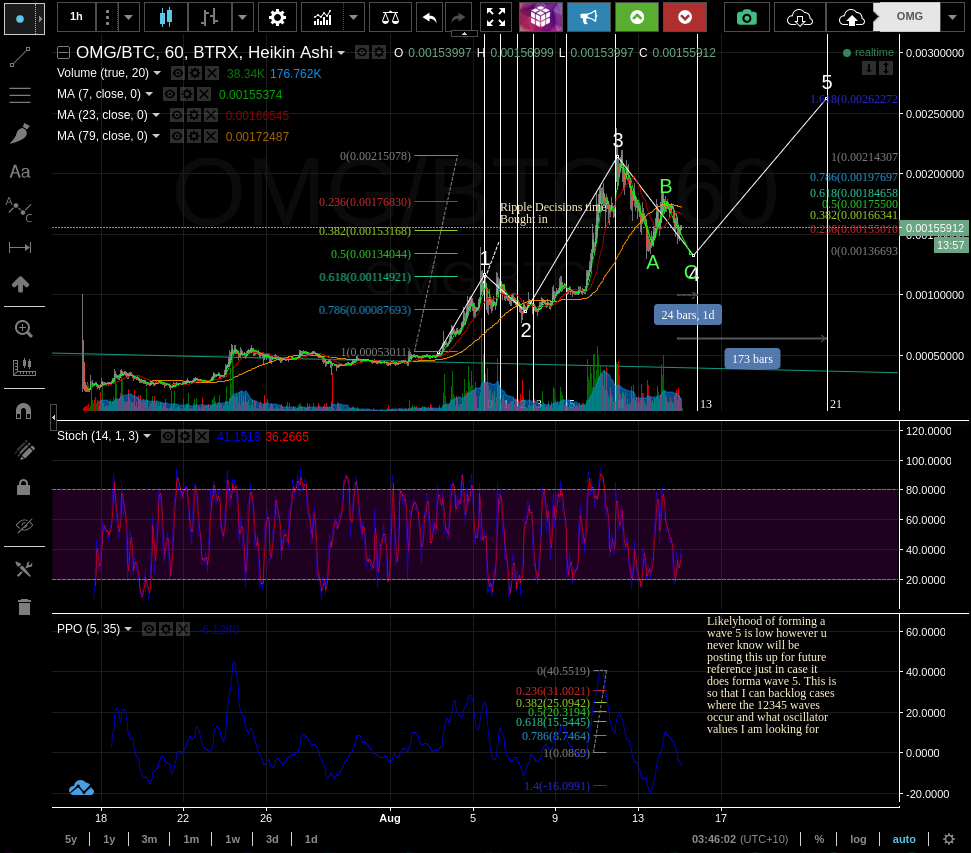971x853 pixels.
Task: Load chart layout from cloud
Action: 799,17
